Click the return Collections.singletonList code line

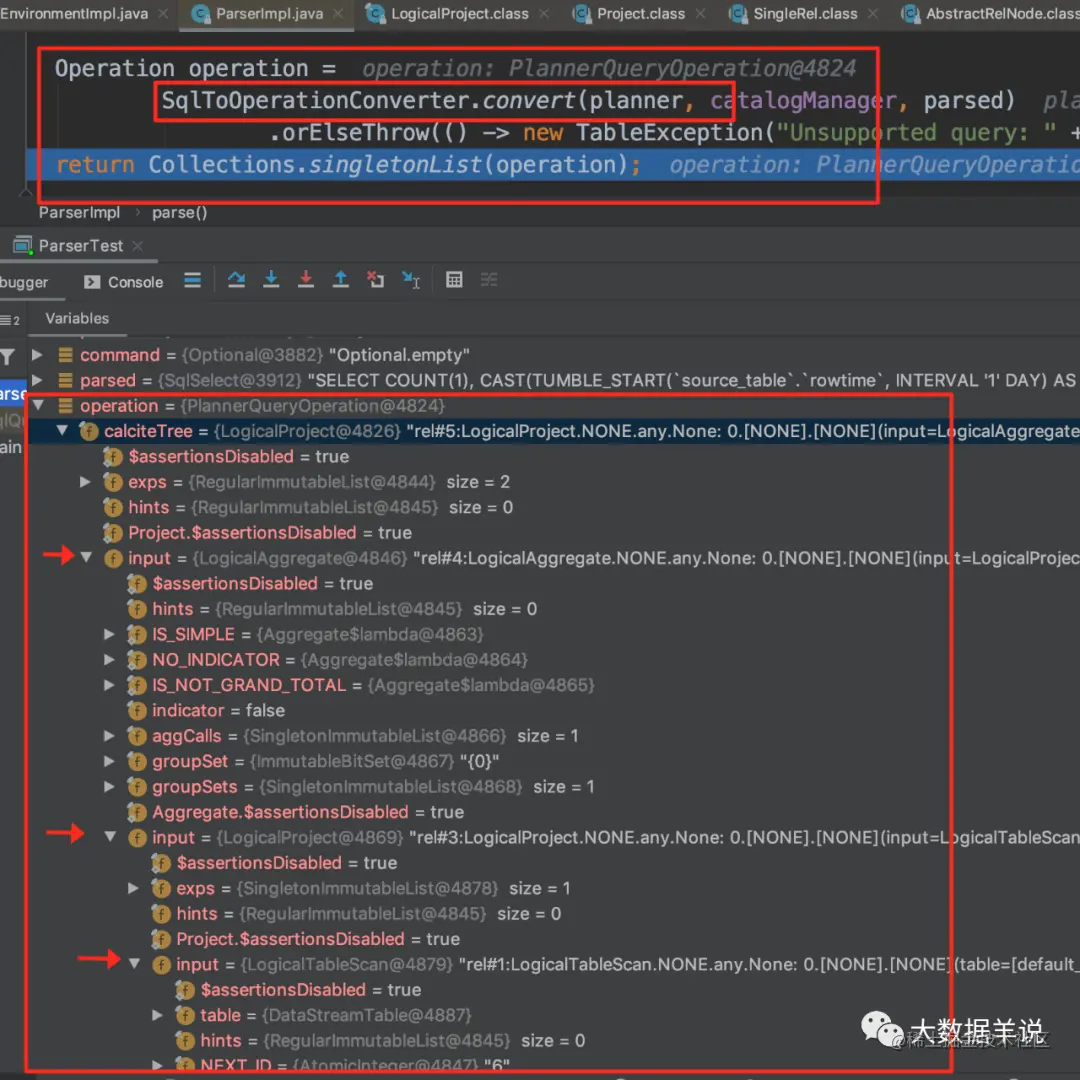pyautogui.click(x=553, y=165)
